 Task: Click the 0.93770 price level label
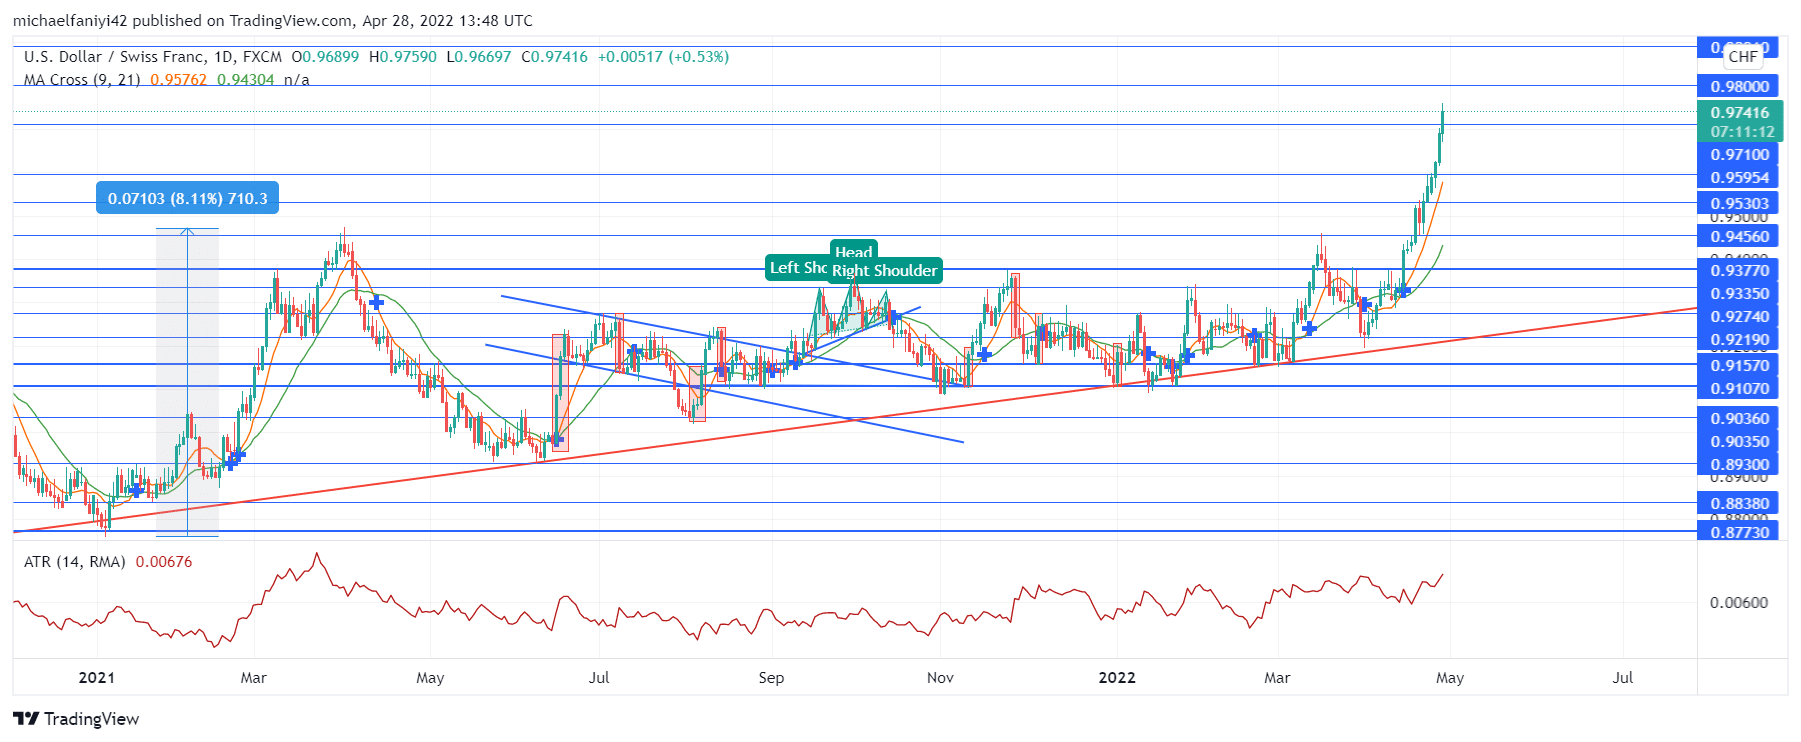tap(1740, 270)
